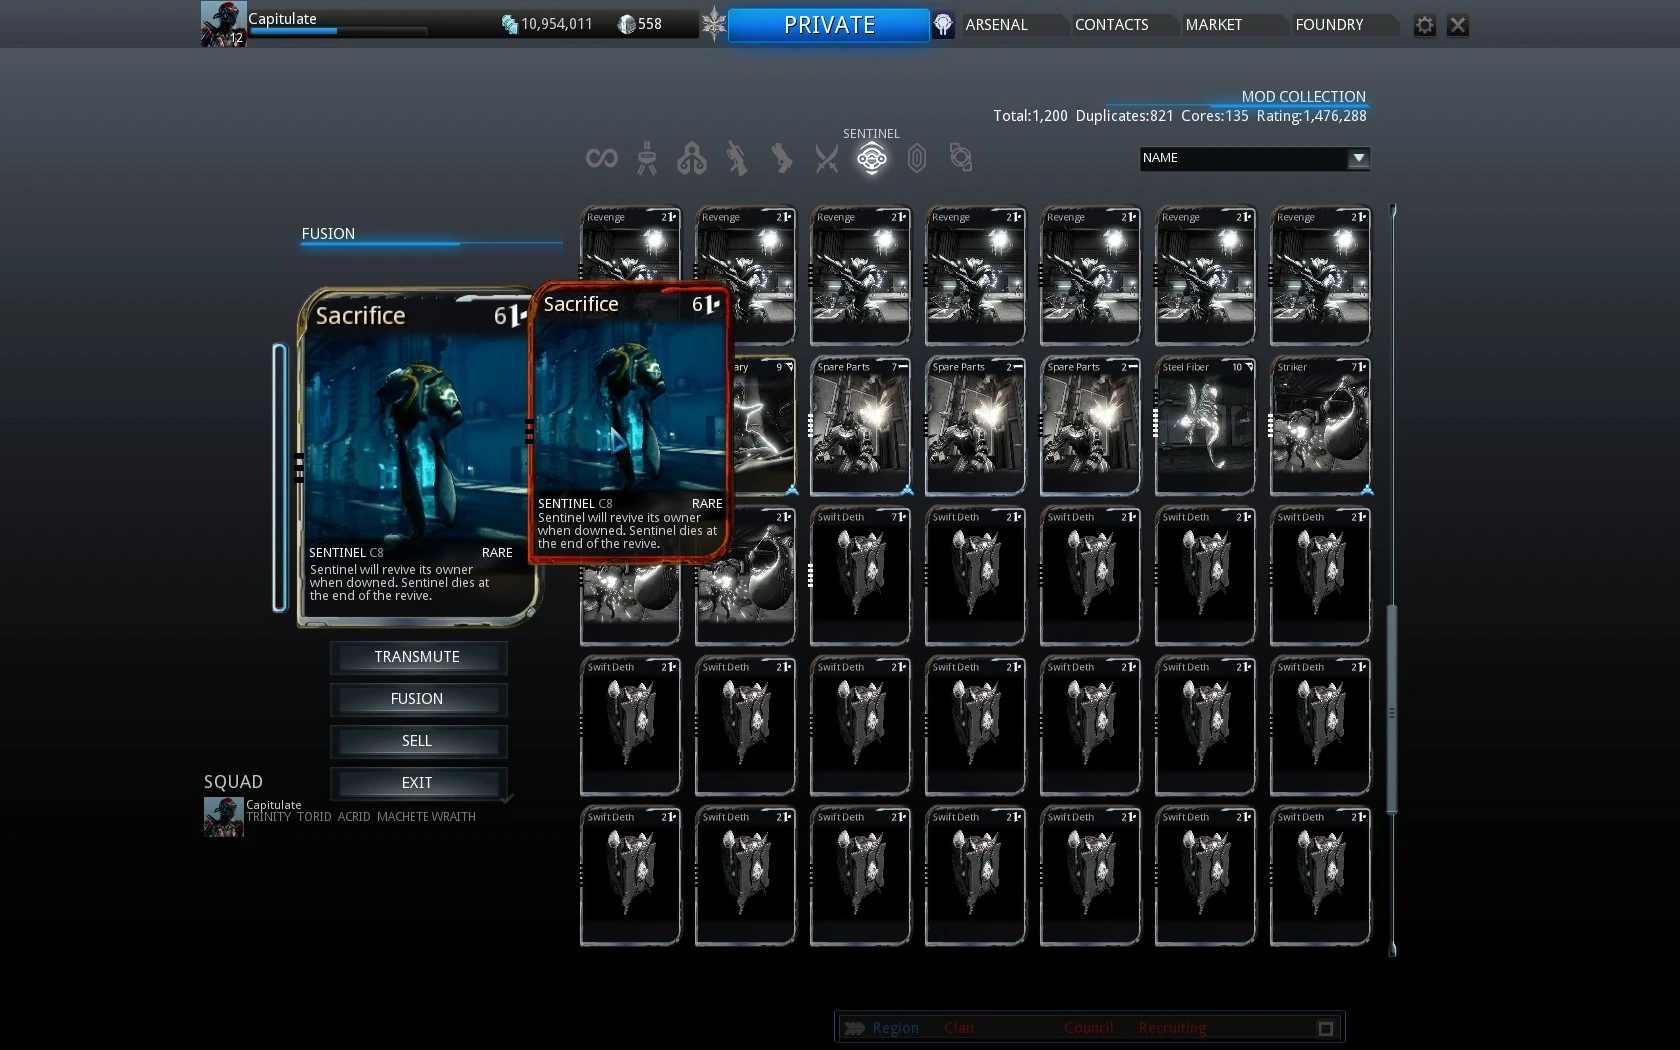Image resolution: width=1680 pixels, height=1050 pixels.
Task: Select the Sentinel mod filter icon
Action: [x=871, y=158]
